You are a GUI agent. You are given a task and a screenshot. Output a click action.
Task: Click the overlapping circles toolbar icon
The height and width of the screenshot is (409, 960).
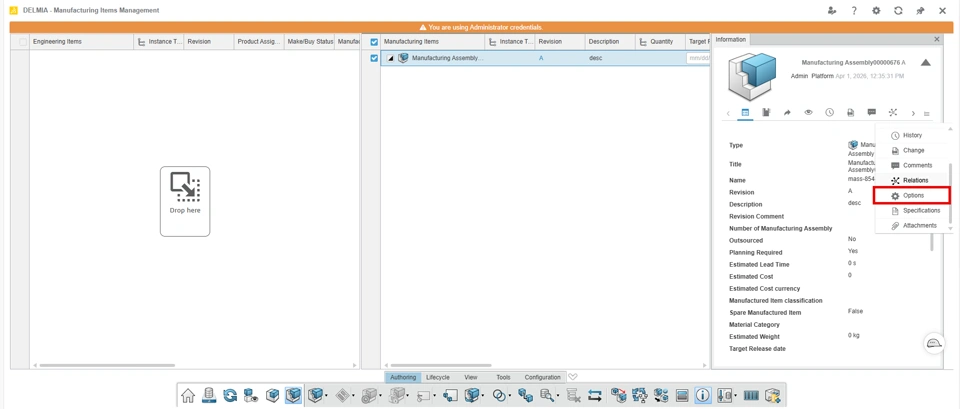tap(500, 396)
